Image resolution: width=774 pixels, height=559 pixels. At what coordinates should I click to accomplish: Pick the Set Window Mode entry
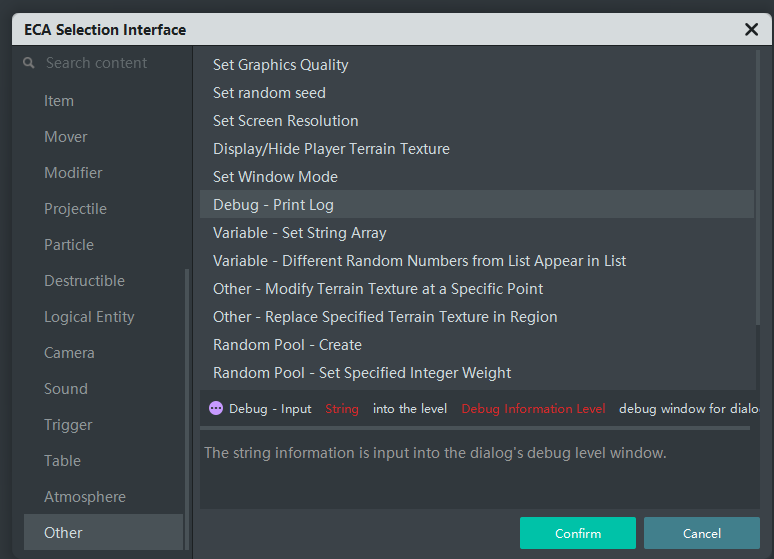276,177
